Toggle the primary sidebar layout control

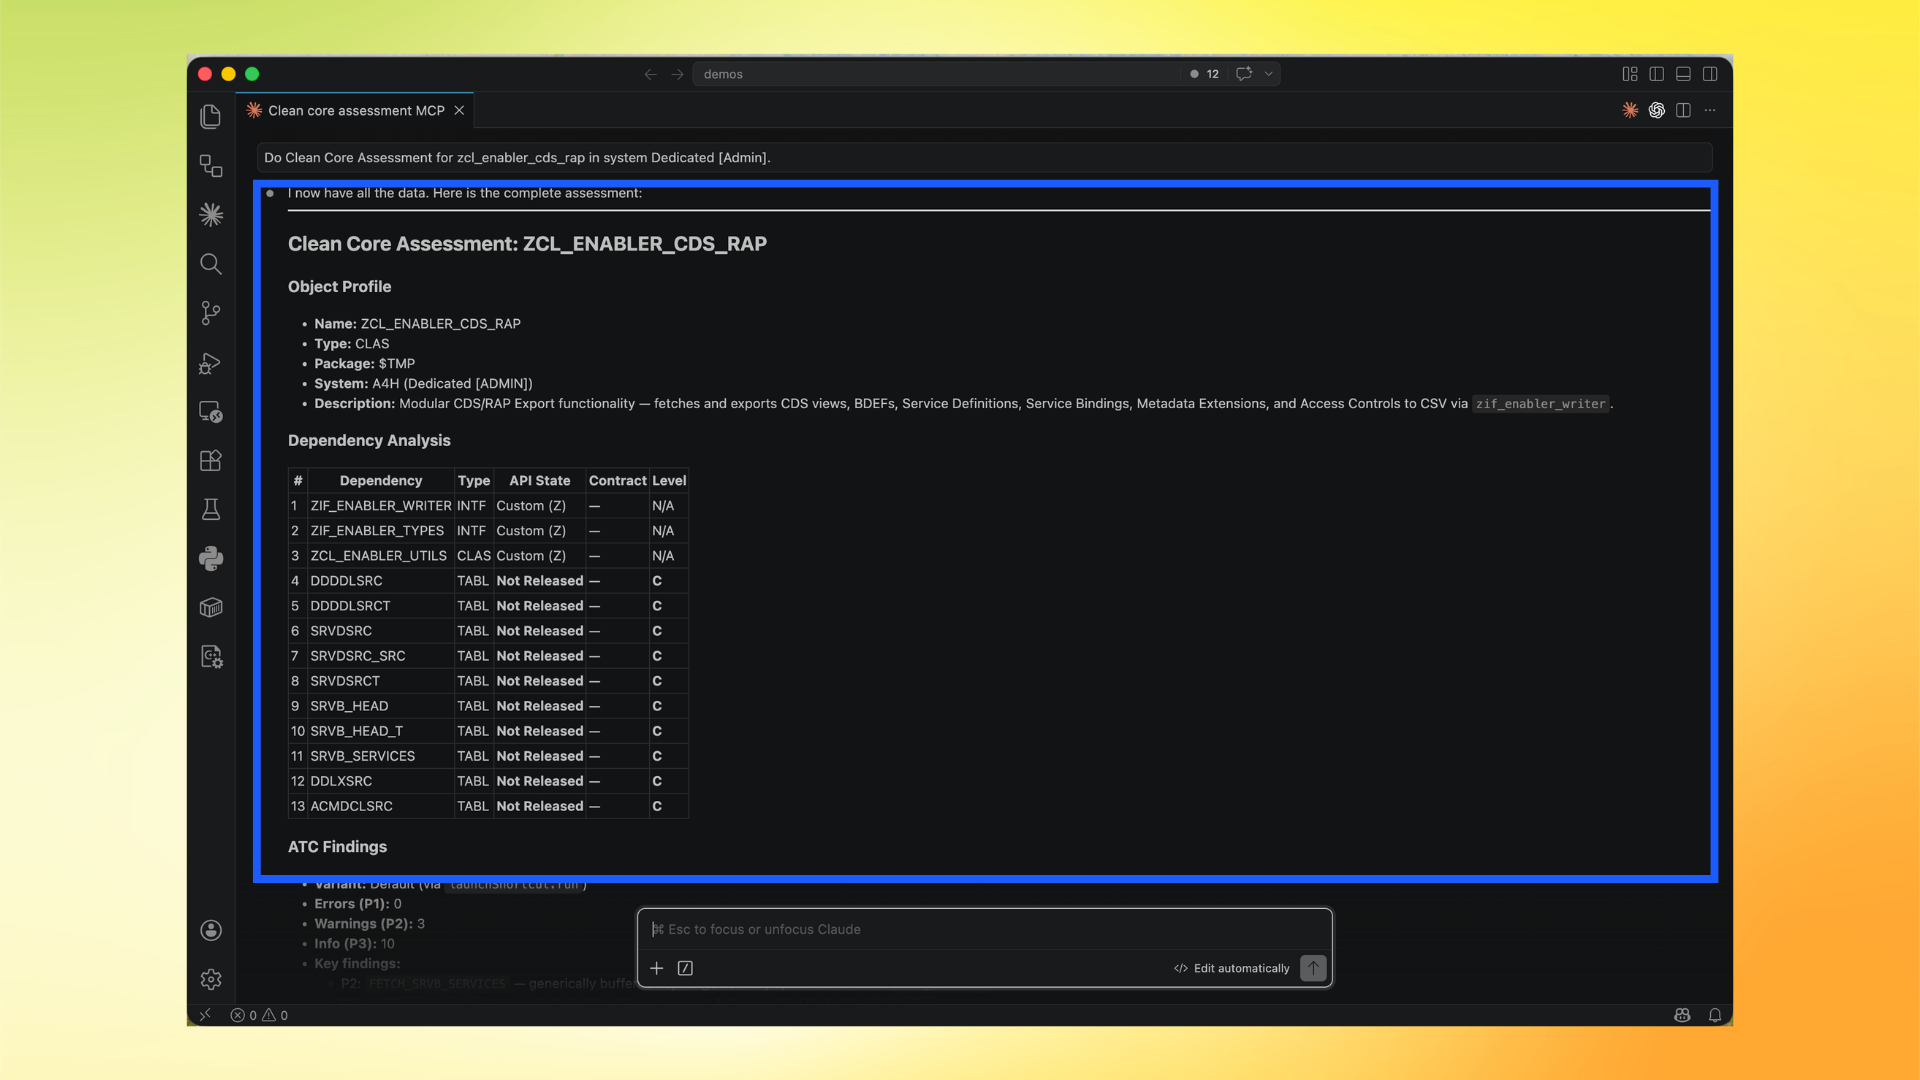pos(1657,73)
